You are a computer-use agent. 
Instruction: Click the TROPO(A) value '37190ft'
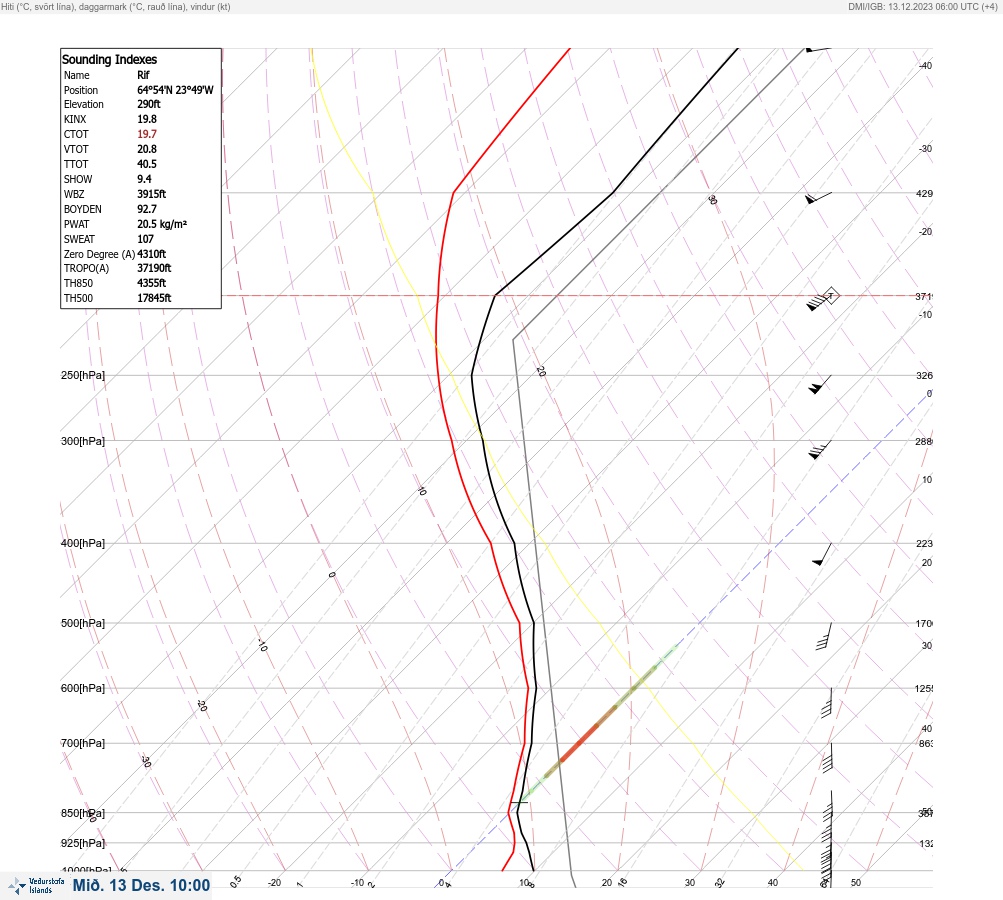point(154,268)
